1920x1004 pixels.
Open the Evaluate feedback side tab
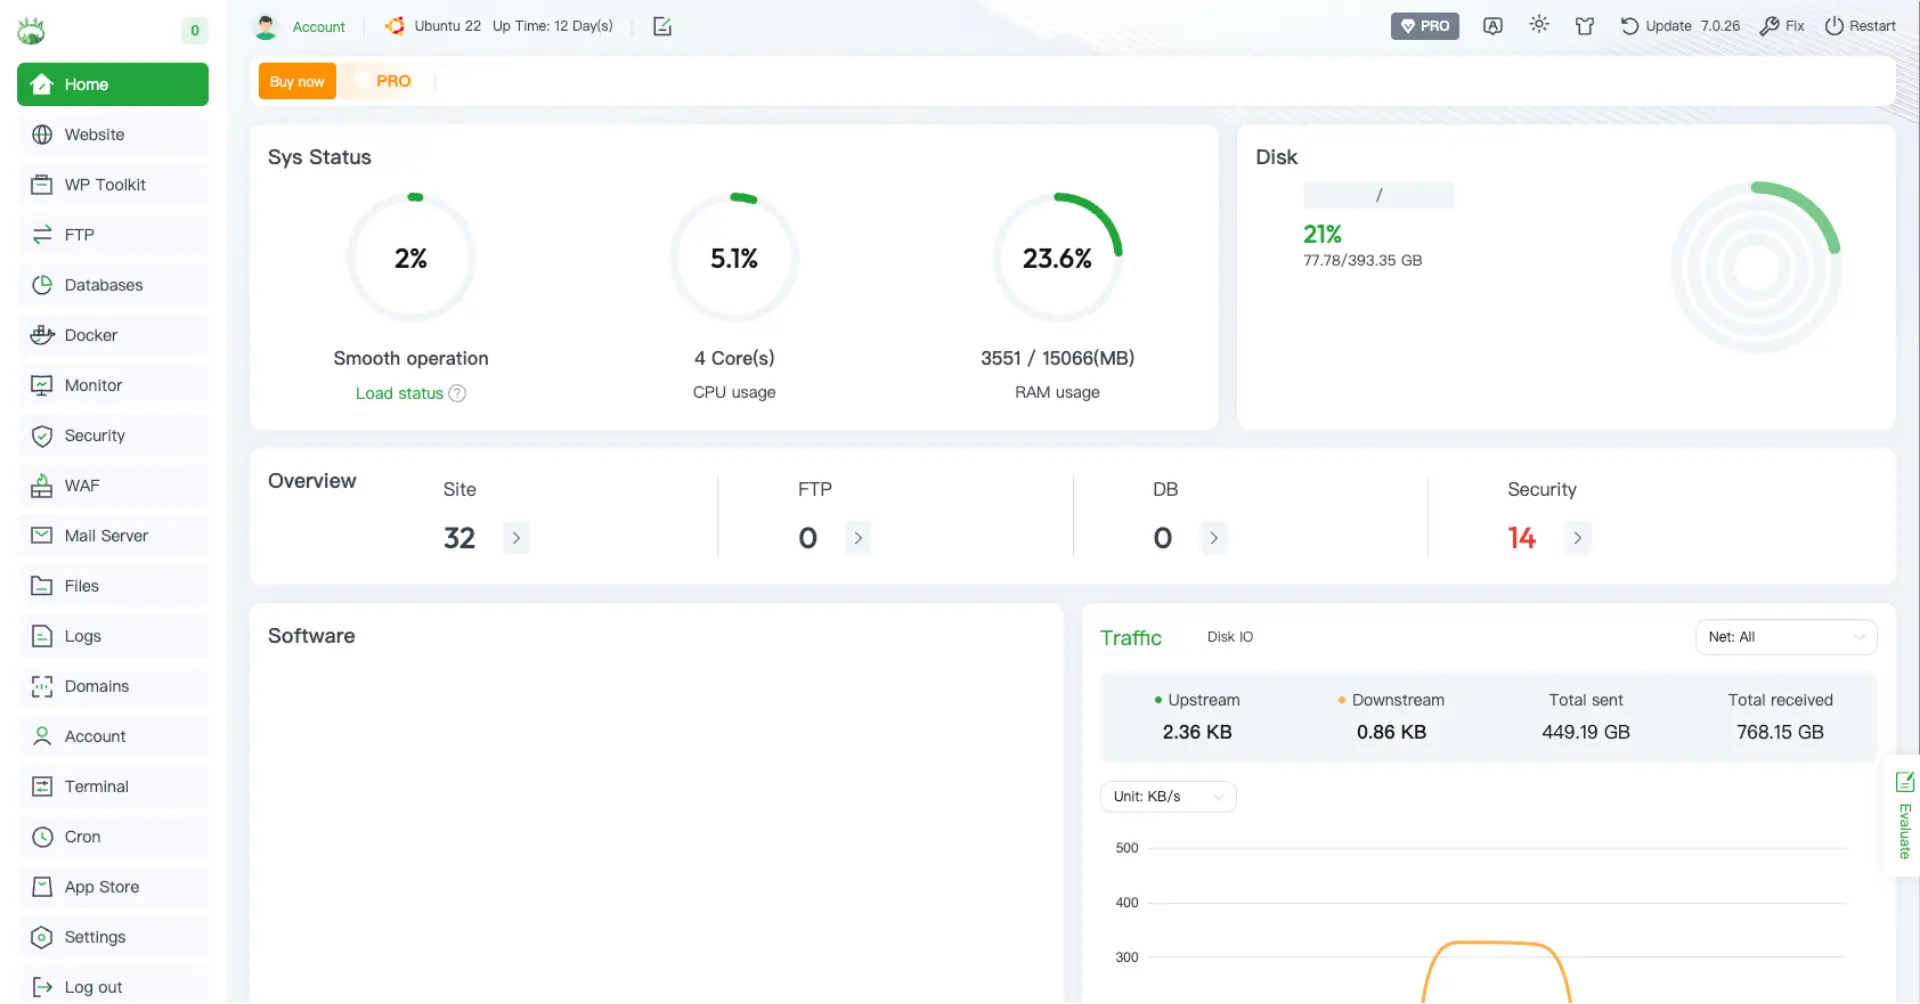pos(1904,815)
